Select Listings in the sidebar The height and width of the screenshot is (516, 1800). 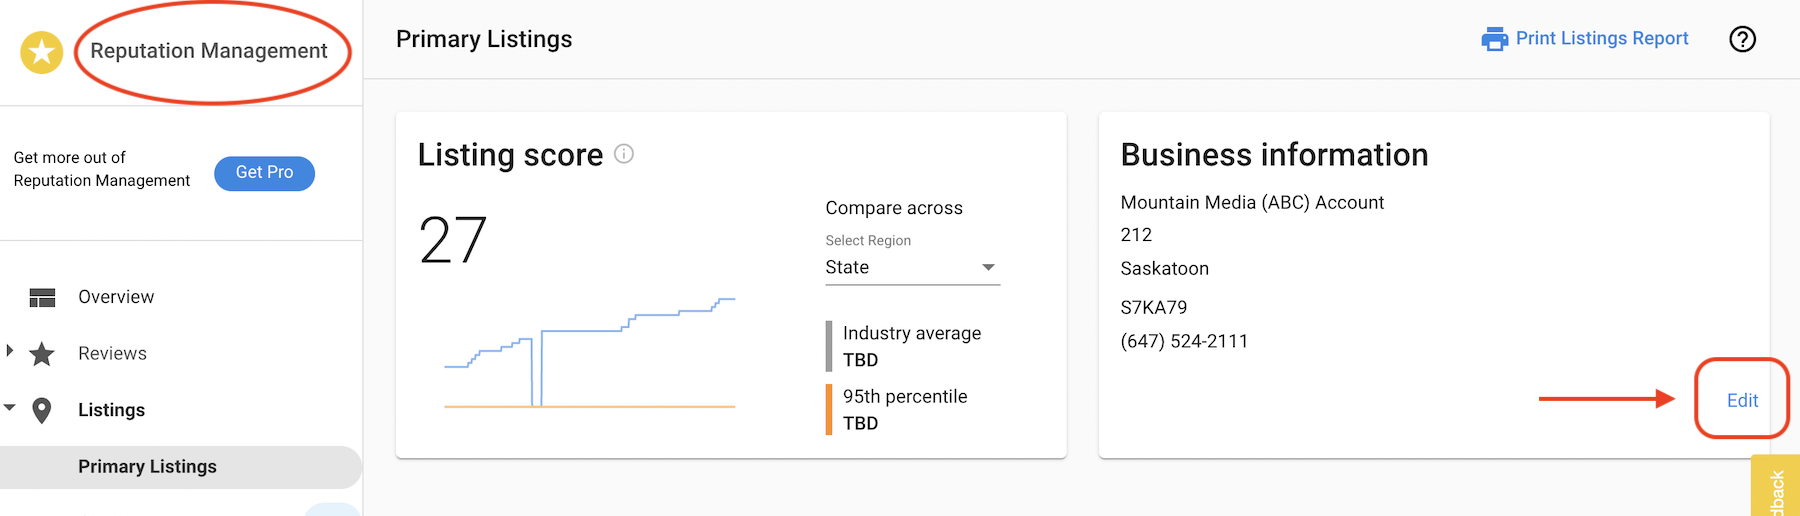[111, 410]
